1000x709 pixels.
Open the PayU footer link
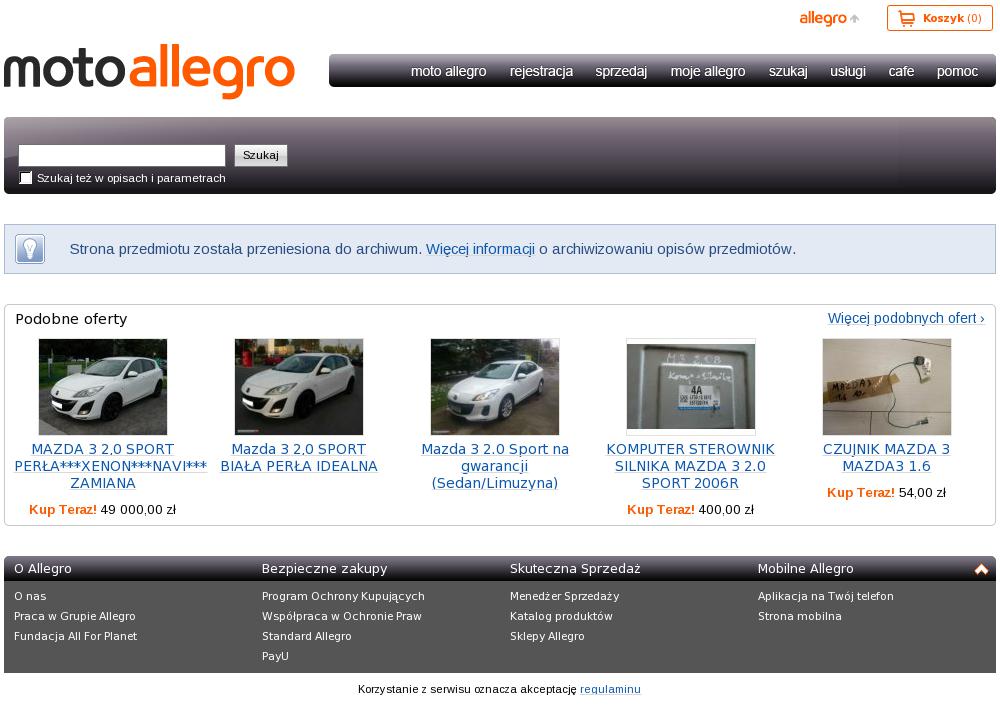pos(276,656)
